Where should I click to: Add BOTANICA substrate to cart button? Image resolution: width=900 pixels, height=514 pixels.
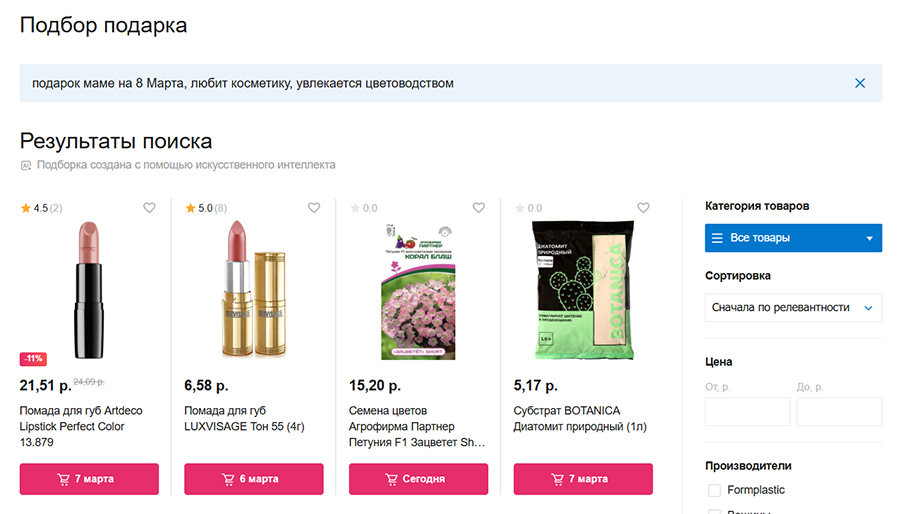583,479
